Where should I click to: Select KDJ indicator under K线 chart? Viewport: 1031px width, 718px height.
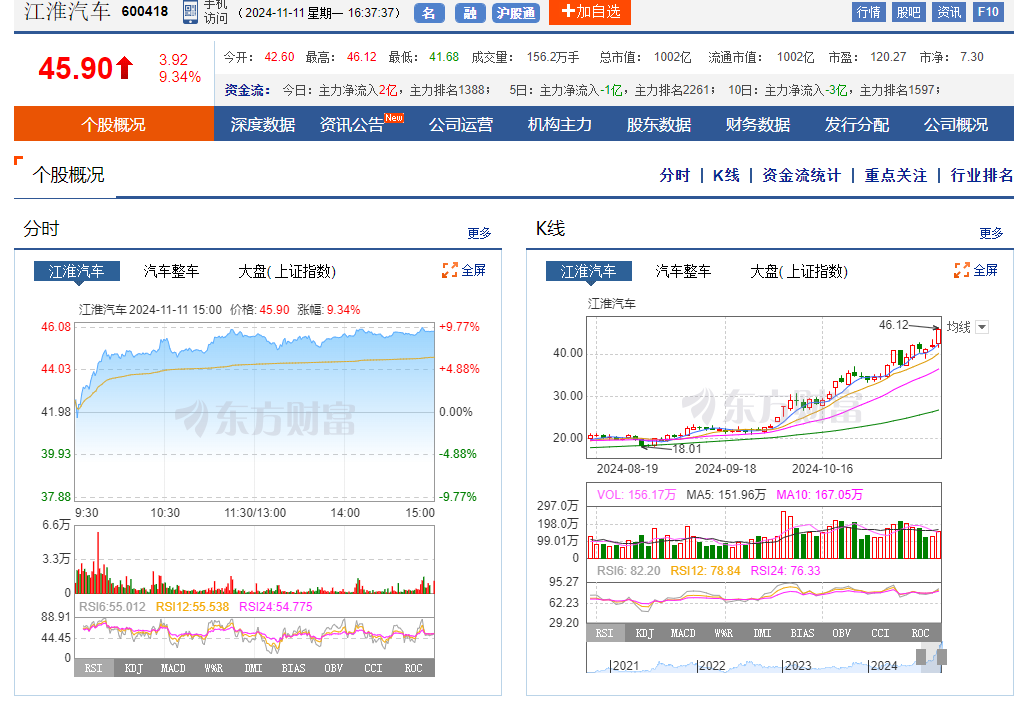(644, 633)
